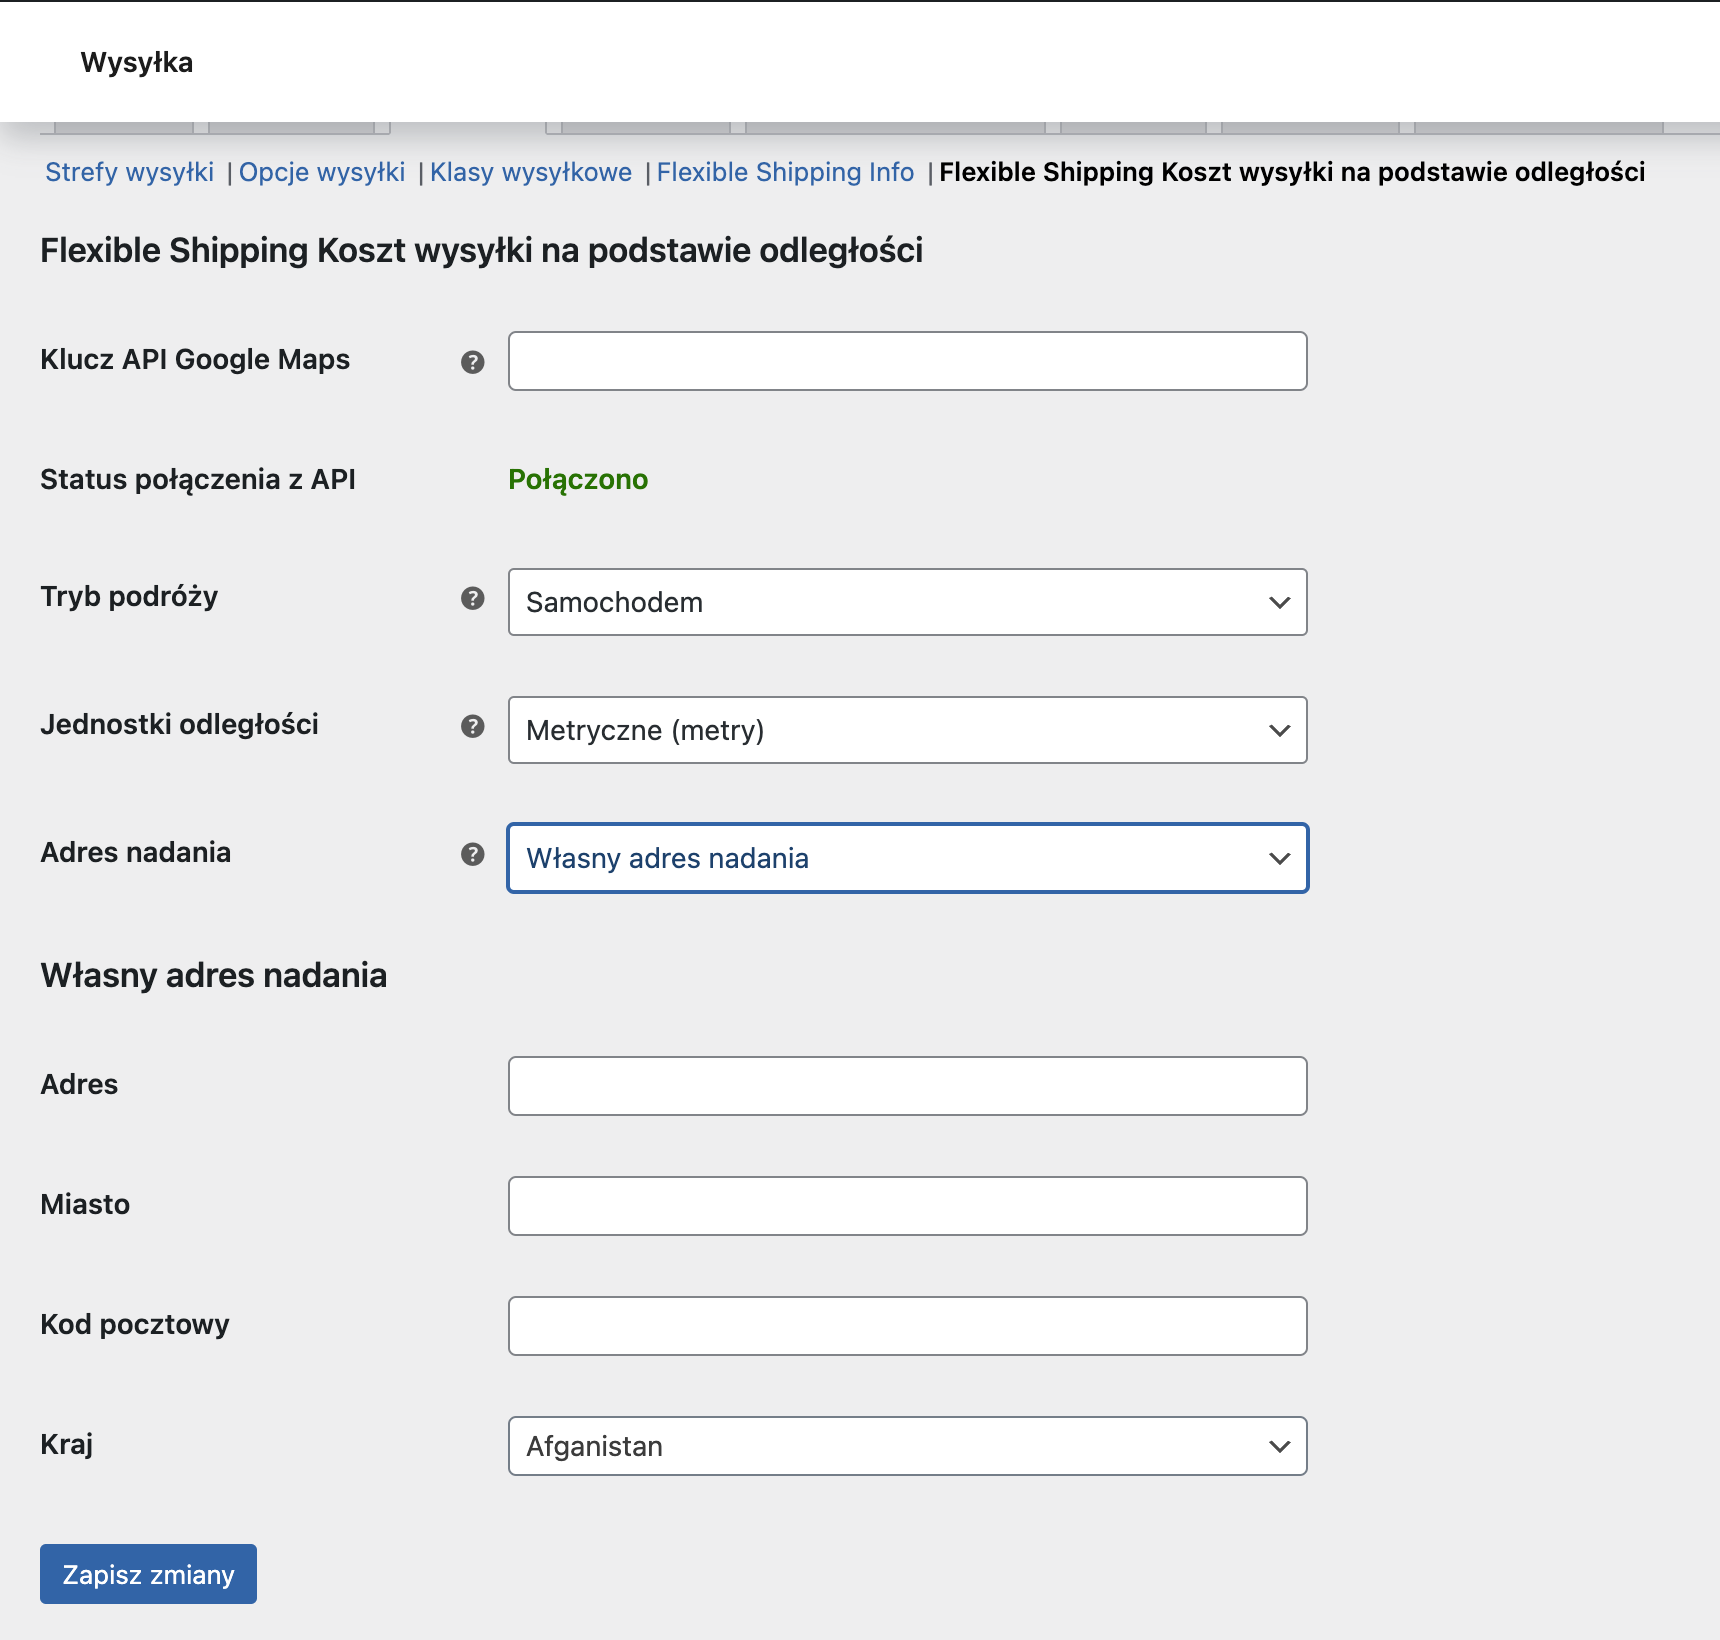The height and width of the screenshot is (1640, 1720).
Task: Show help tooltip for Tryb podróży
Action: click(473, 598)
